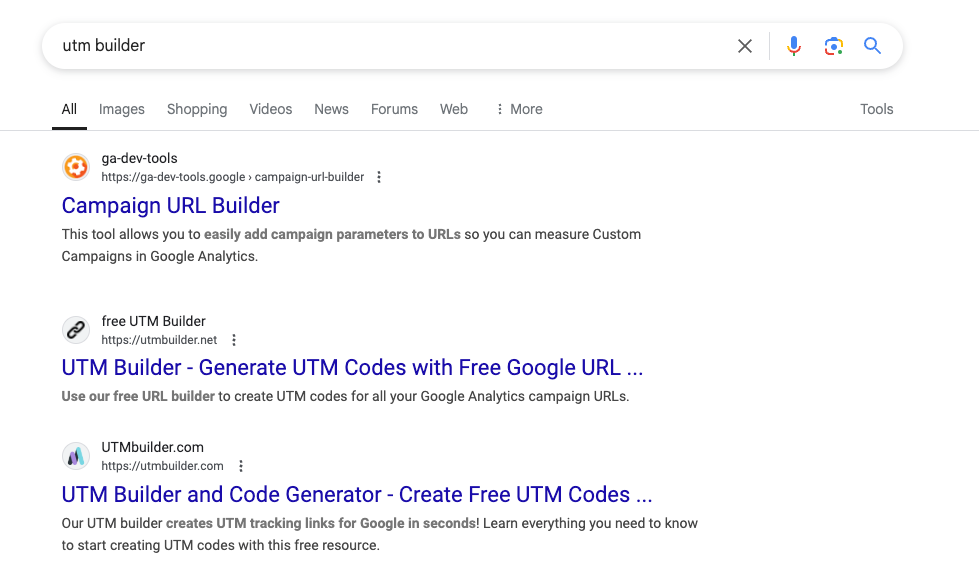Image resolution: width=979 pixels, height=588 pixels.
Task: Click snippet text 'Use our free URL builder'
Action: 138,396
